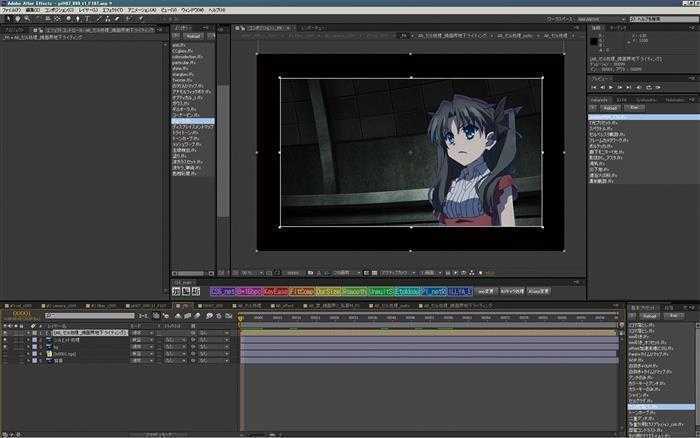Hide the third layer using its eye toggle

pos(5,347)
